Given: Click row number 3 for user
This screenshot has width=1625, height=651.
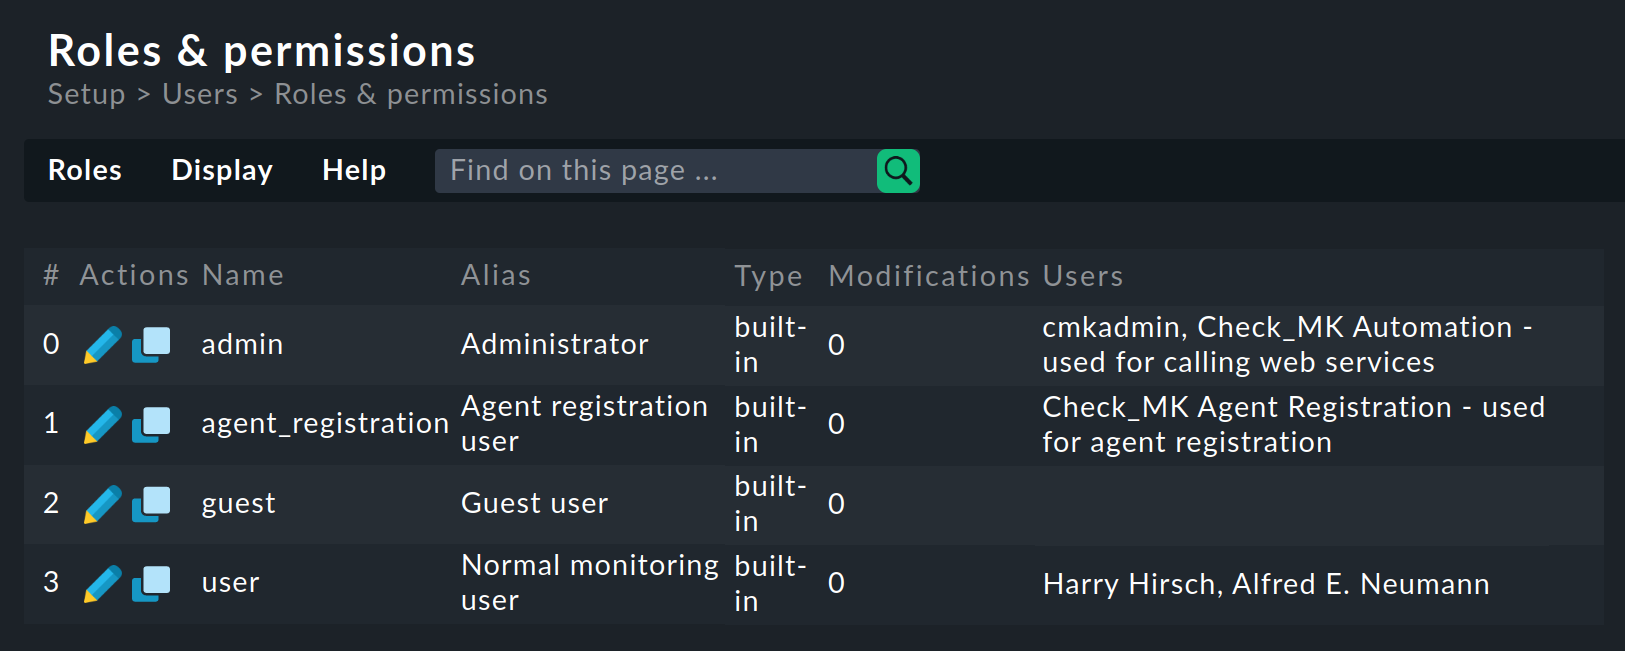Looking at the screenshot, I should click(x=51, y=582).
